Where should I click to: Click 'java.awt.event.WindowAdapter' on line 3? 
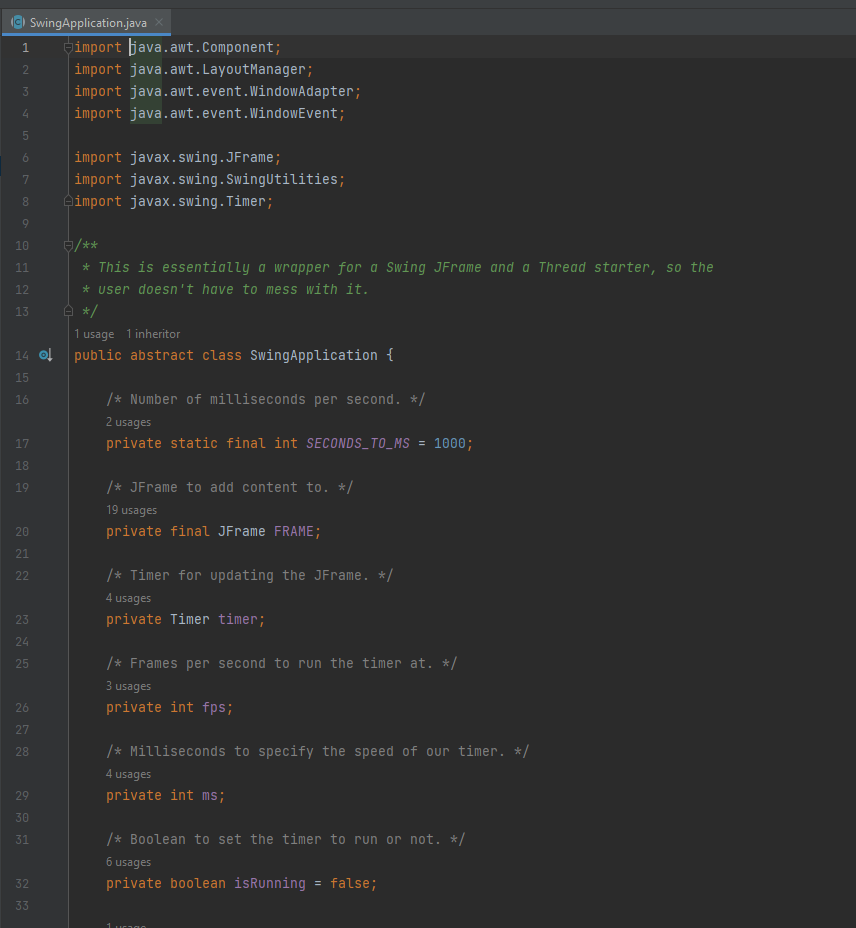[242, 91]
